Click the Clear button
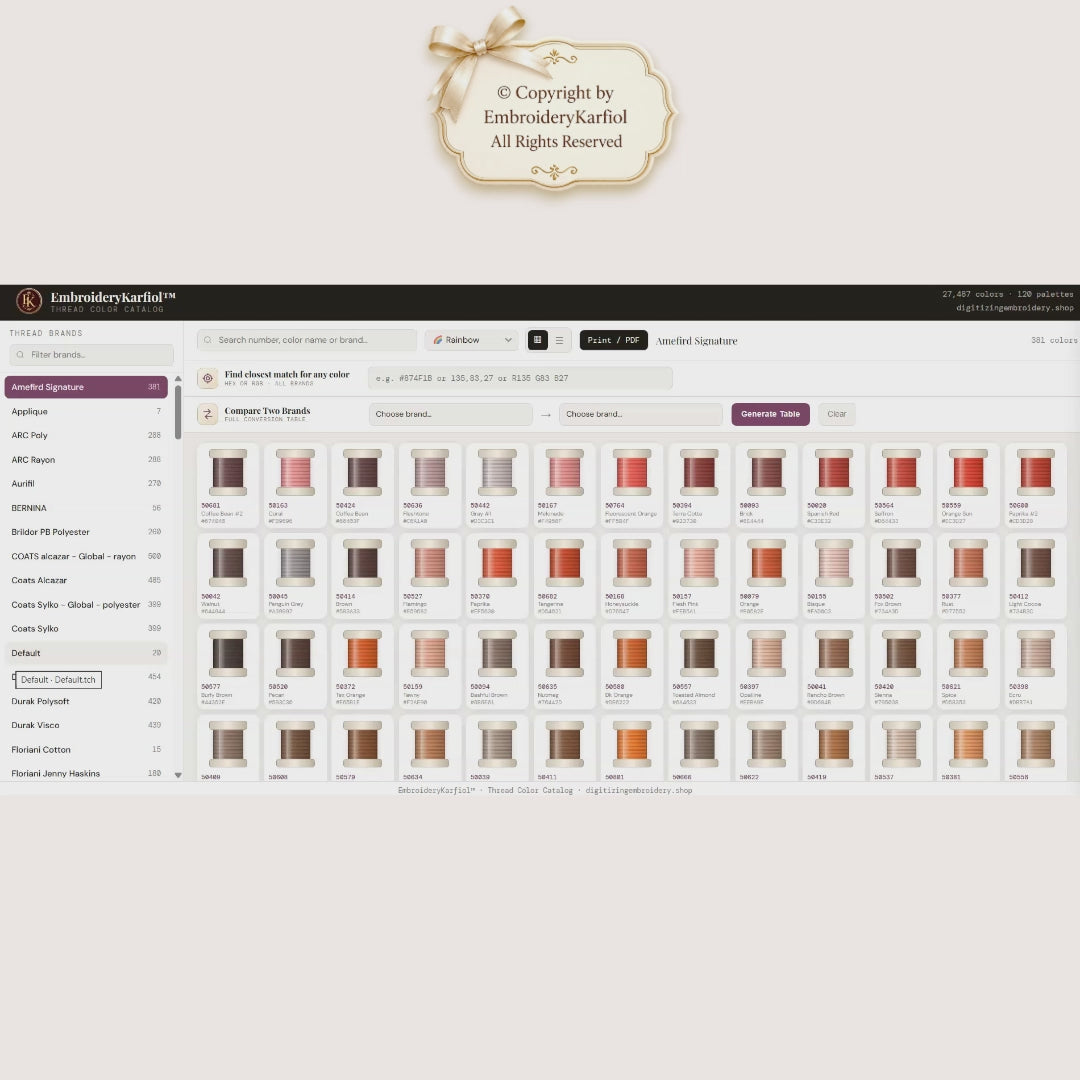This screenshot has height=1080, width=1080. [837, 415]
